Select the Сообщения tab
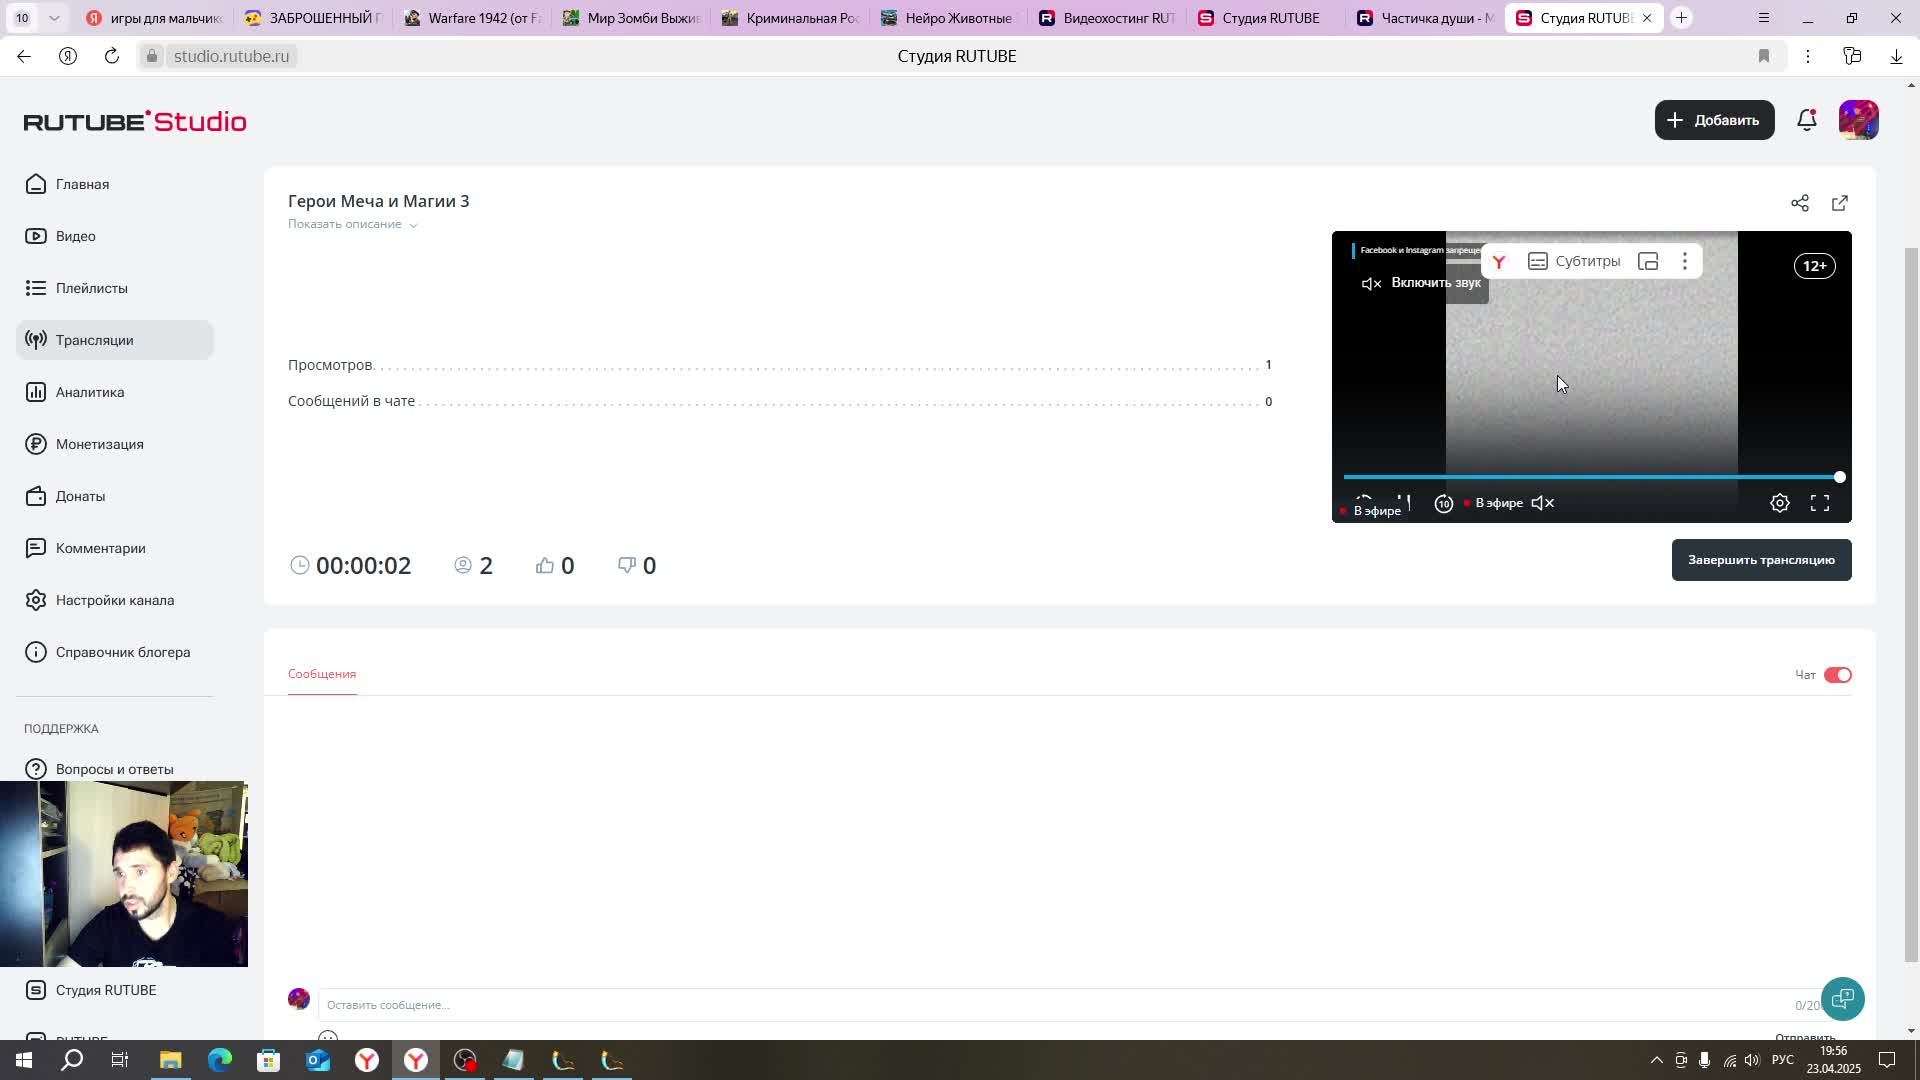 322,674
